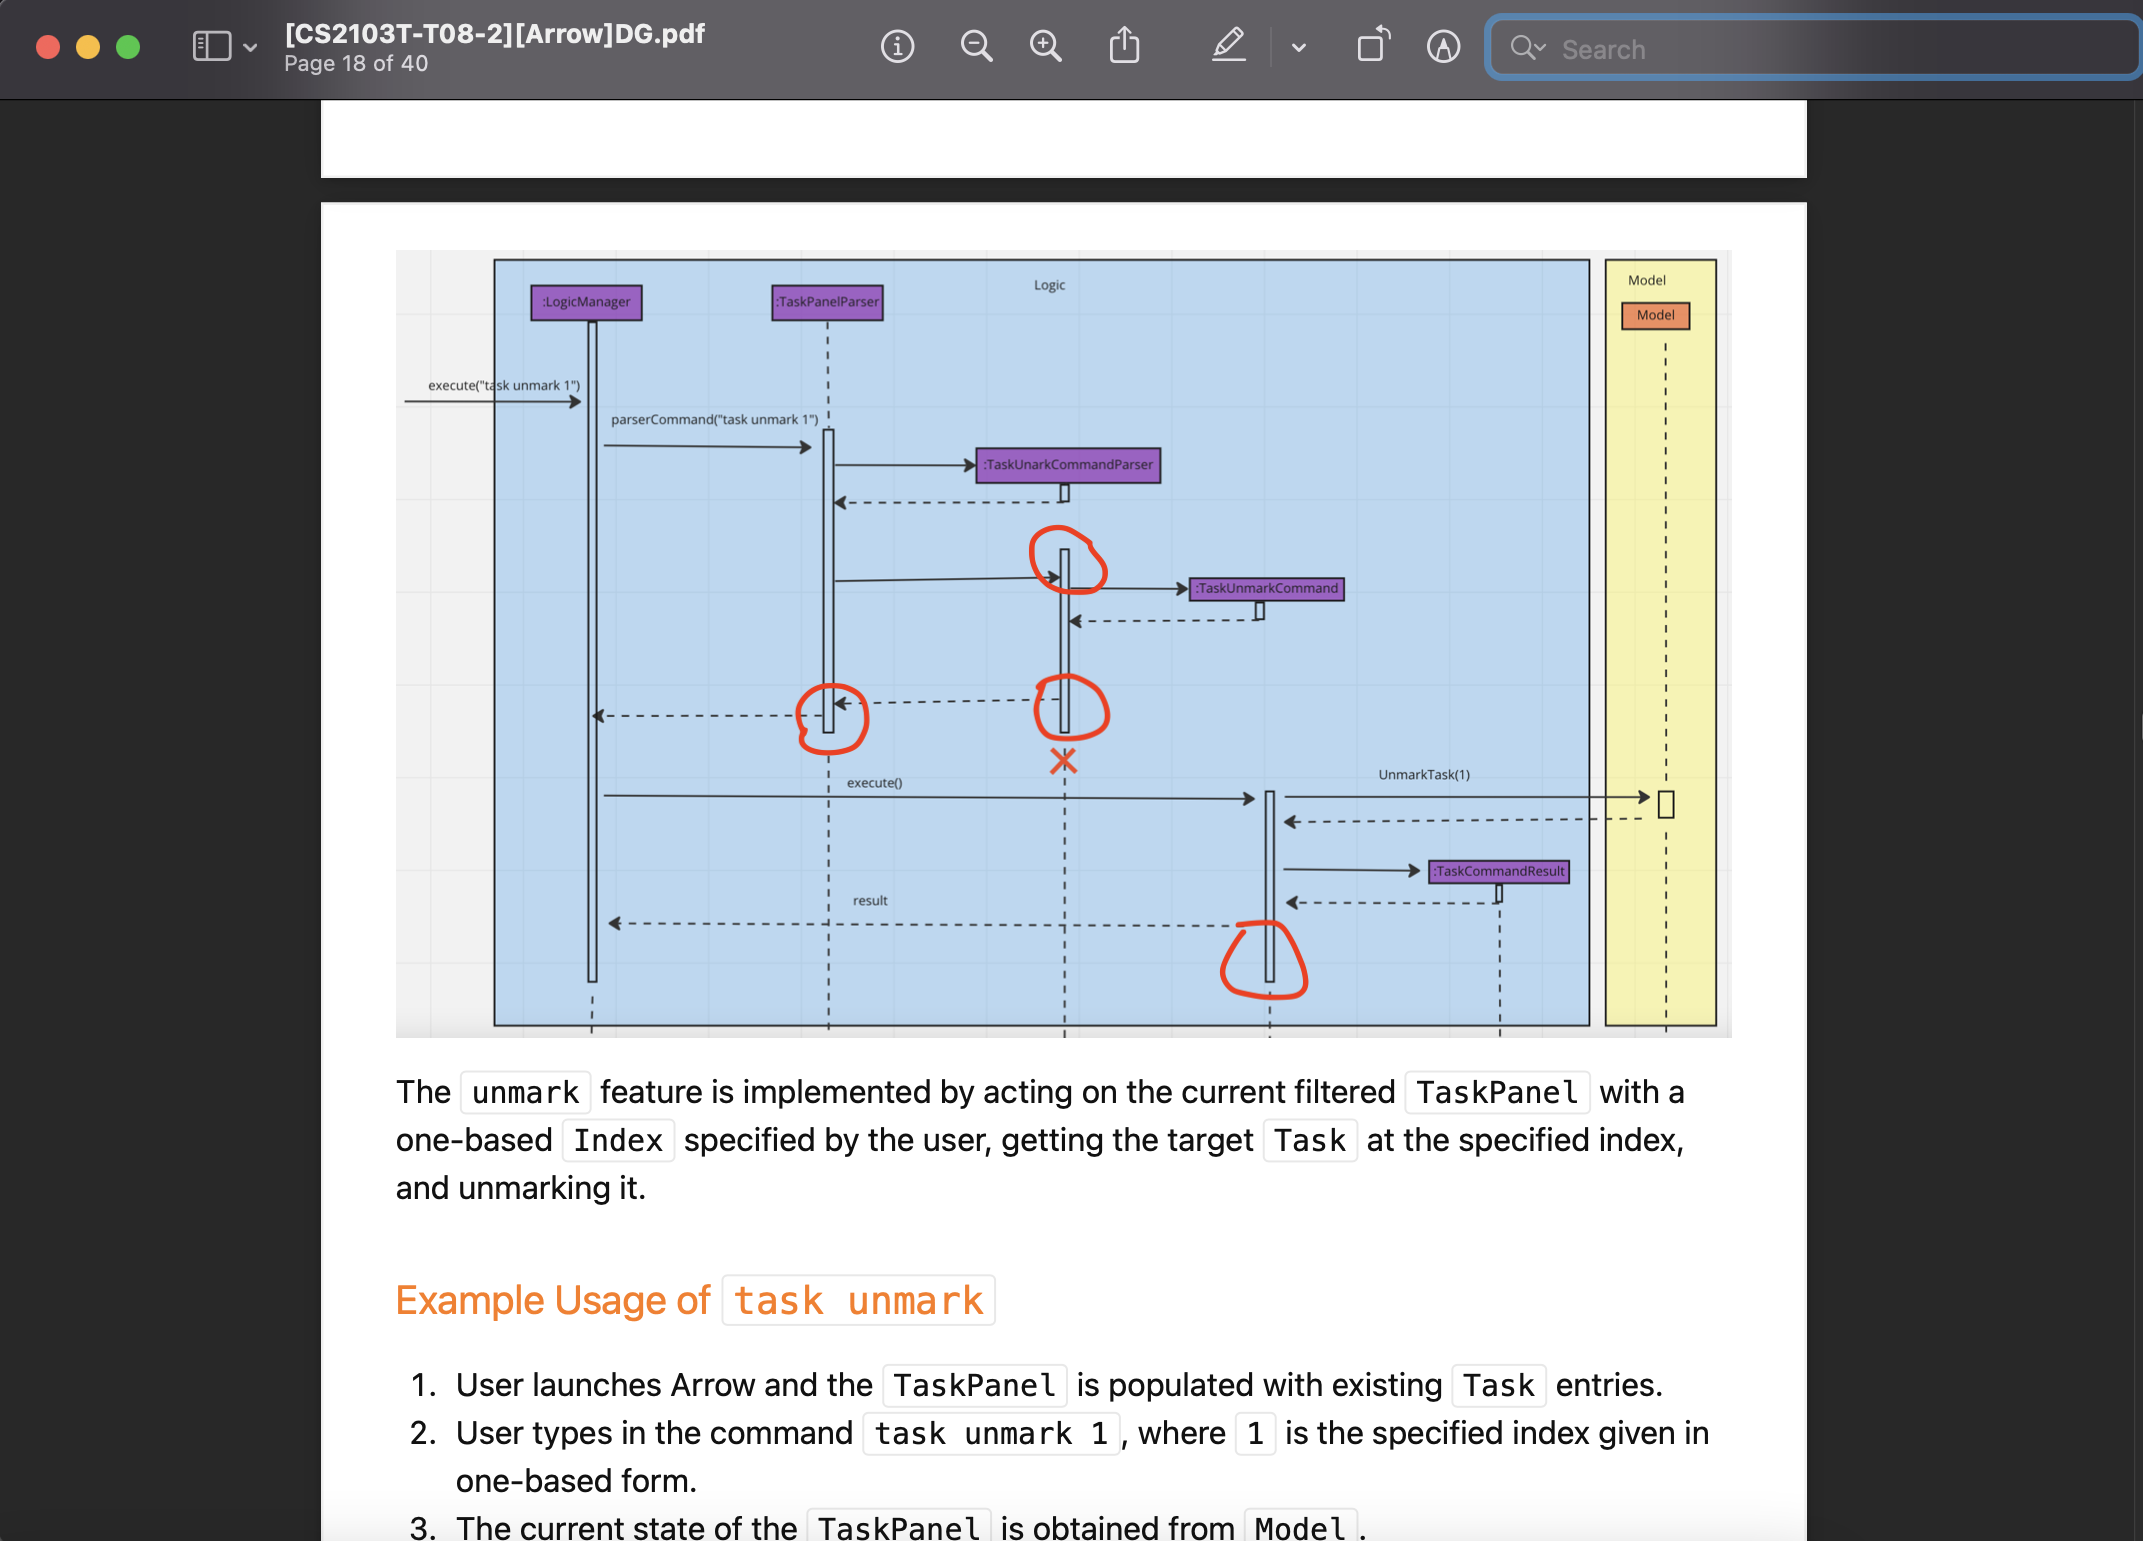Zoom out of the PDF page
Image resolution: width=2143 pixels, height=1541 pixels.
(x=976, y=47)
